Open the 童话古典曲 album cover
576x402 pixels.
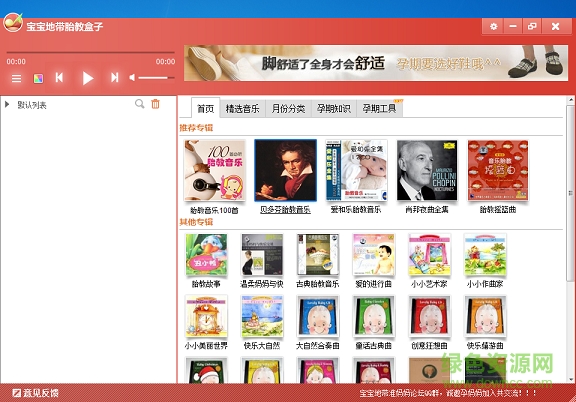pos(374,316)
